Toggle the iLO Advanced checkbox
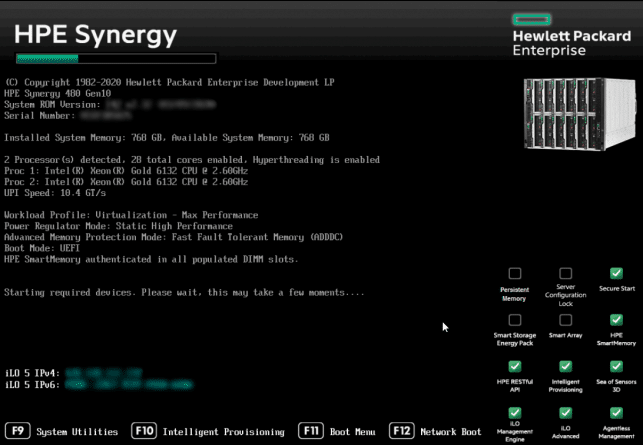Screen dimensions: 643x445 click(565, 413)
